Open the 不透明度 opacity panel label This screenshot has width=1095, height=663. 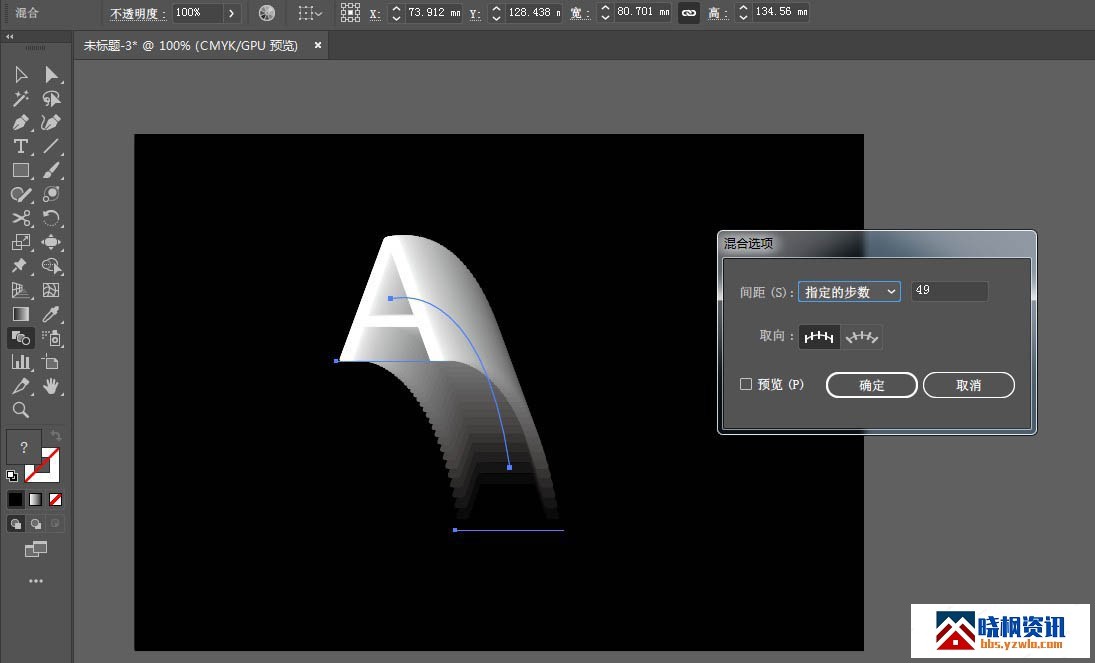coord(138,14)
